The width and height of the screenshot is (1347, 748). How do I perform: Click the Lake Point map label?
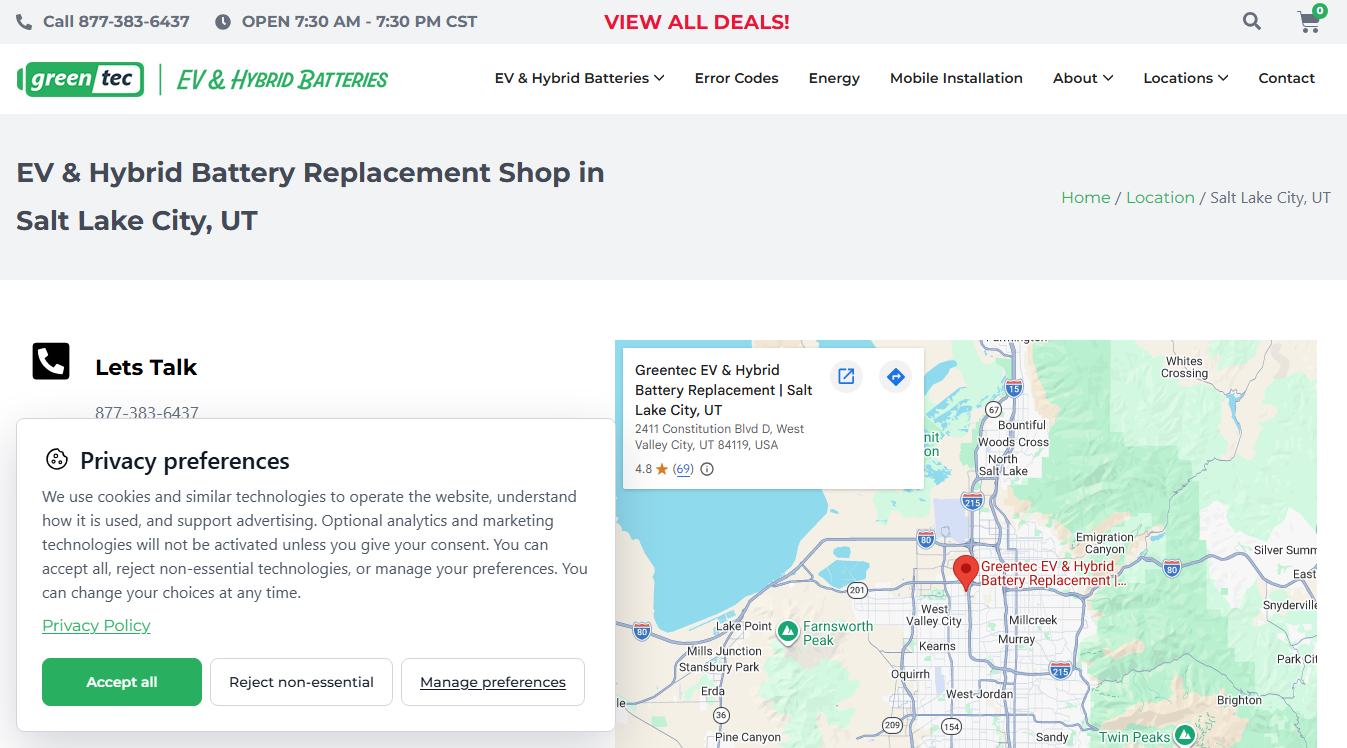(744, 626)
